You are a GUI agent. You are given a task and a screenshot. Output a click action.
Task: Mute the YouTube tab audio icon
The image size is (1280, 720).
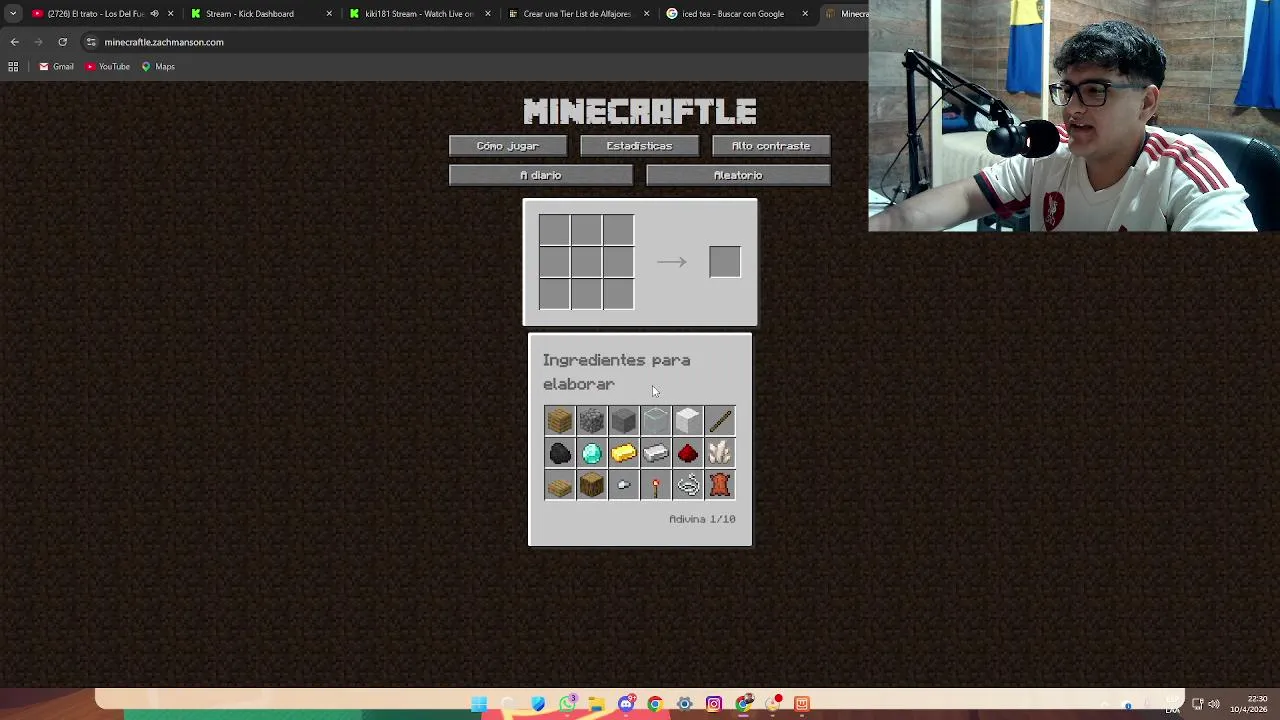pos(154,14)
